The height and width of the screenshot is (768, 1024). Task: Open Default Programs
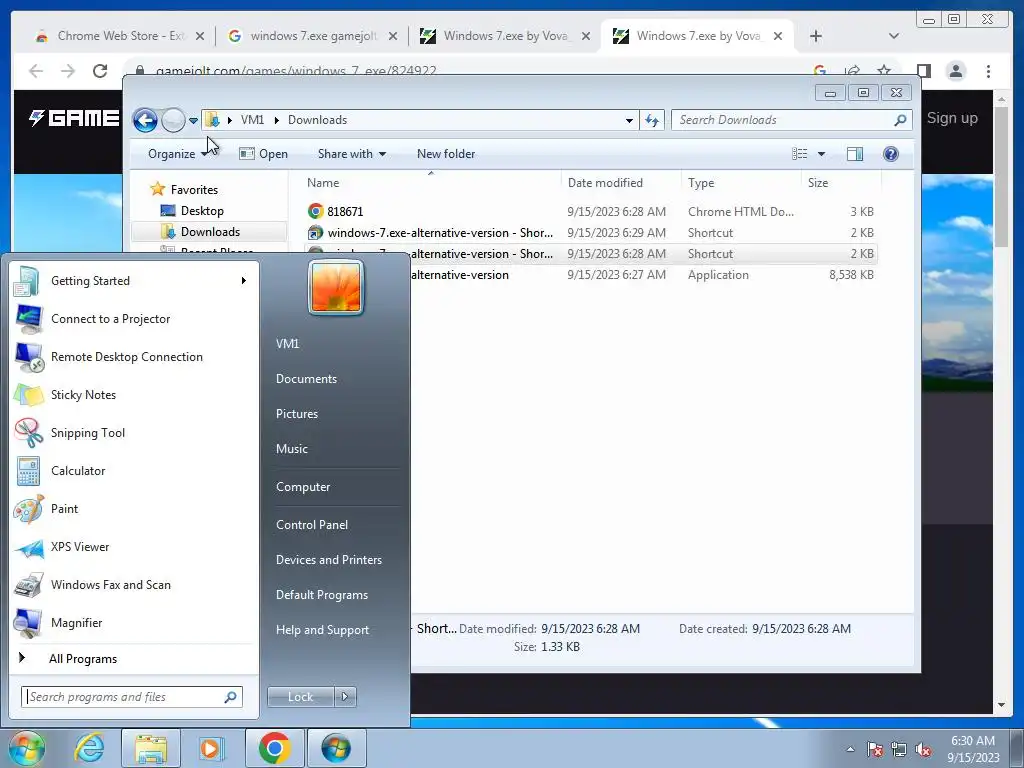(322, 595)
